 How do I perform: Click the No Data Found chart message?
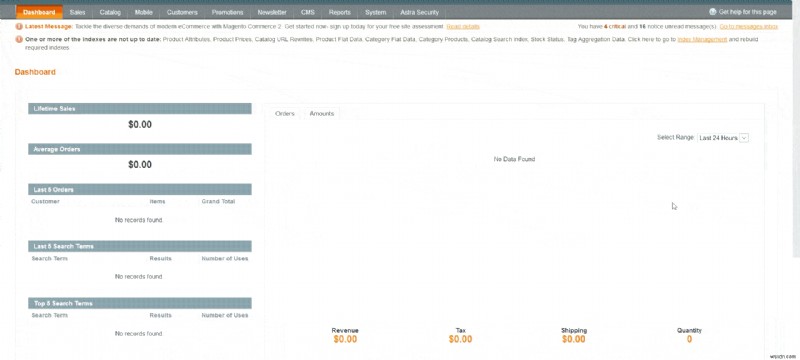(514, 159)
